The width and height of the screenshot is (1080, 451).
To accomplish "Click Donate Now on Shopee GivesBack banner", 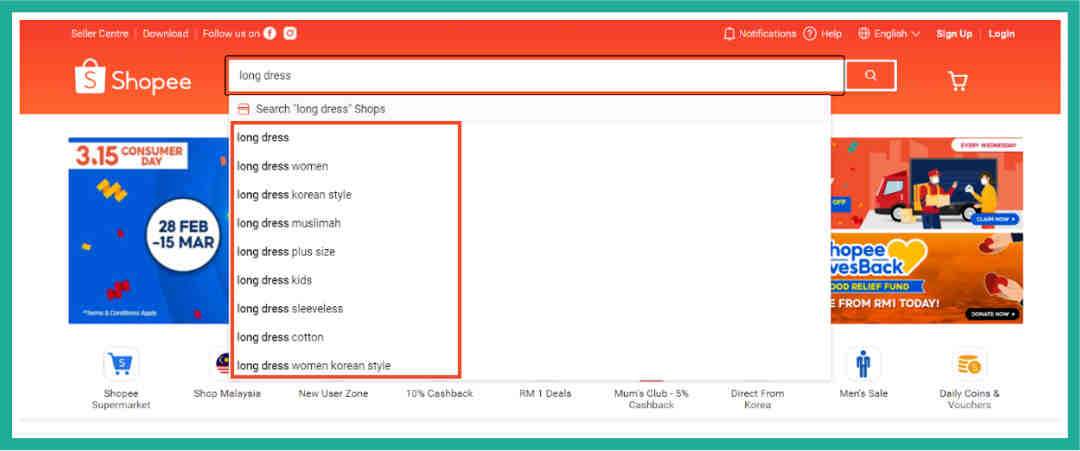I will [x=993, y=314].
